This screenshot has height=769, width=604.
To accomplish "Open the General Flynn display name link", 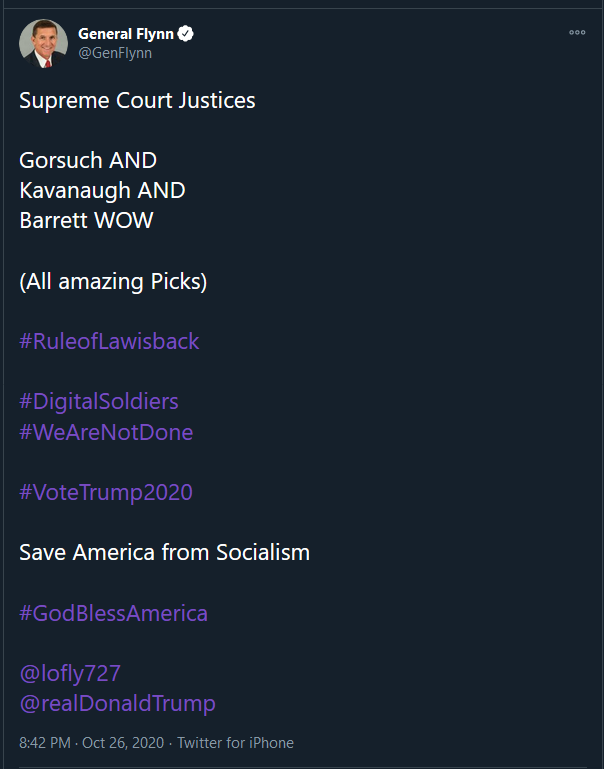I will tap(126, 34).
